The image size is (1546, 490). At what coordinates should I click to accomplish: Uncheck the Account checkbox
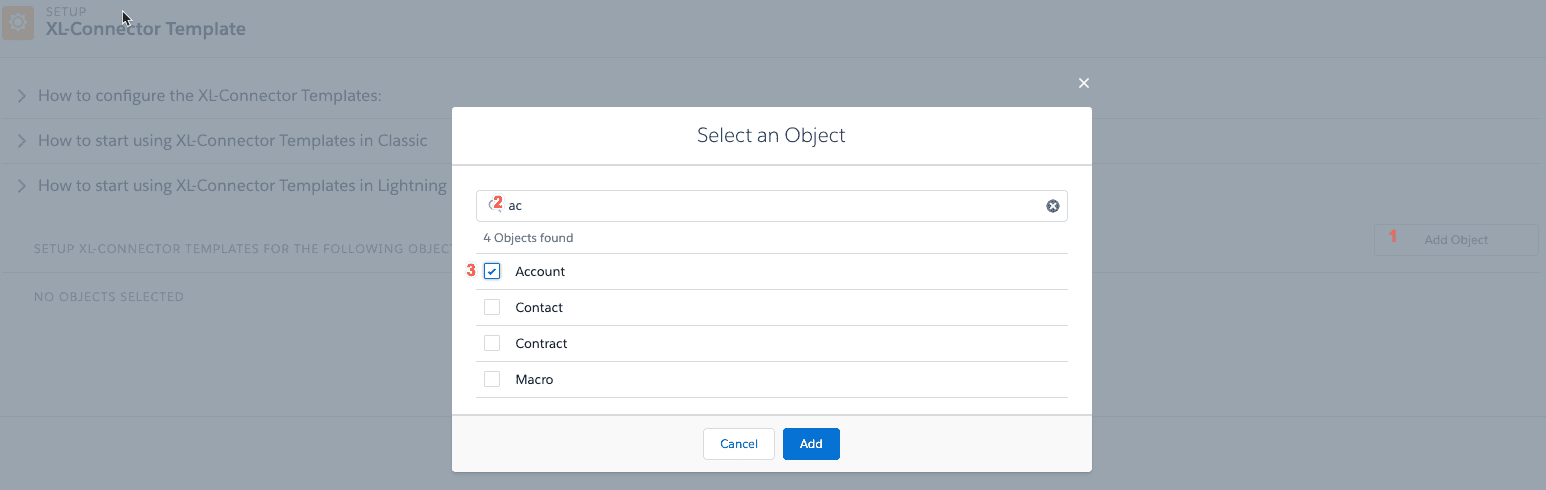click(492, 271)
